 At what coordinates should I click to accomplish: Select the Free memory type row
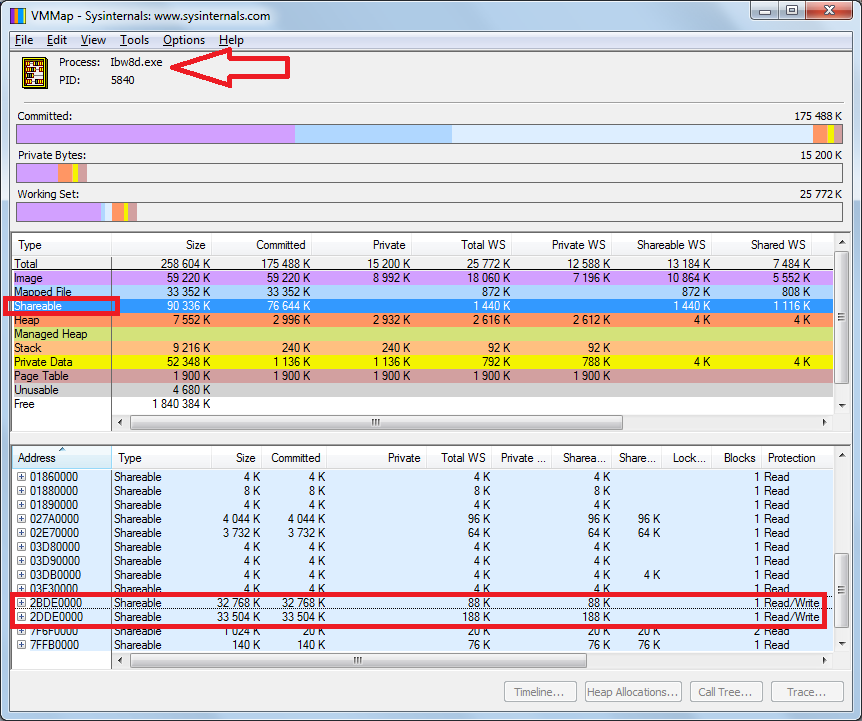(422, 404)
